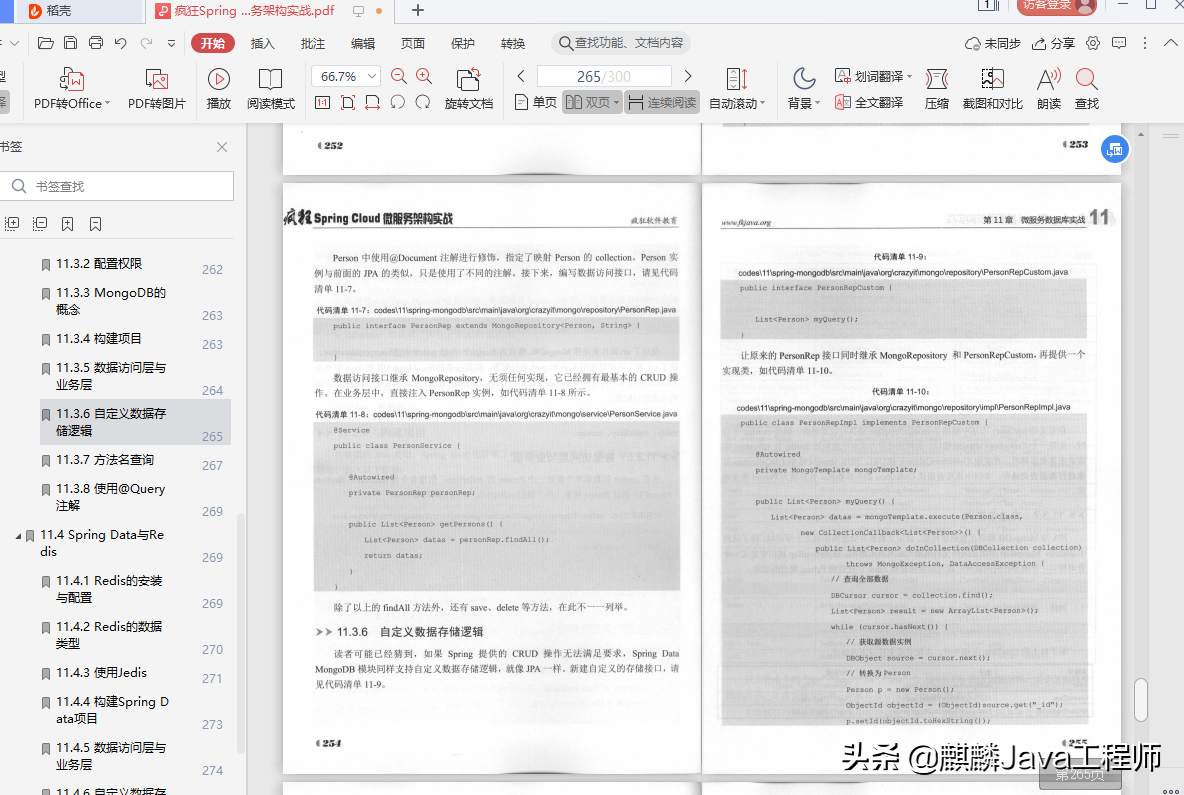Zoom out with the minus magnifier
The width and height of the screenshot is (1184, 795).
pos(399,76)
